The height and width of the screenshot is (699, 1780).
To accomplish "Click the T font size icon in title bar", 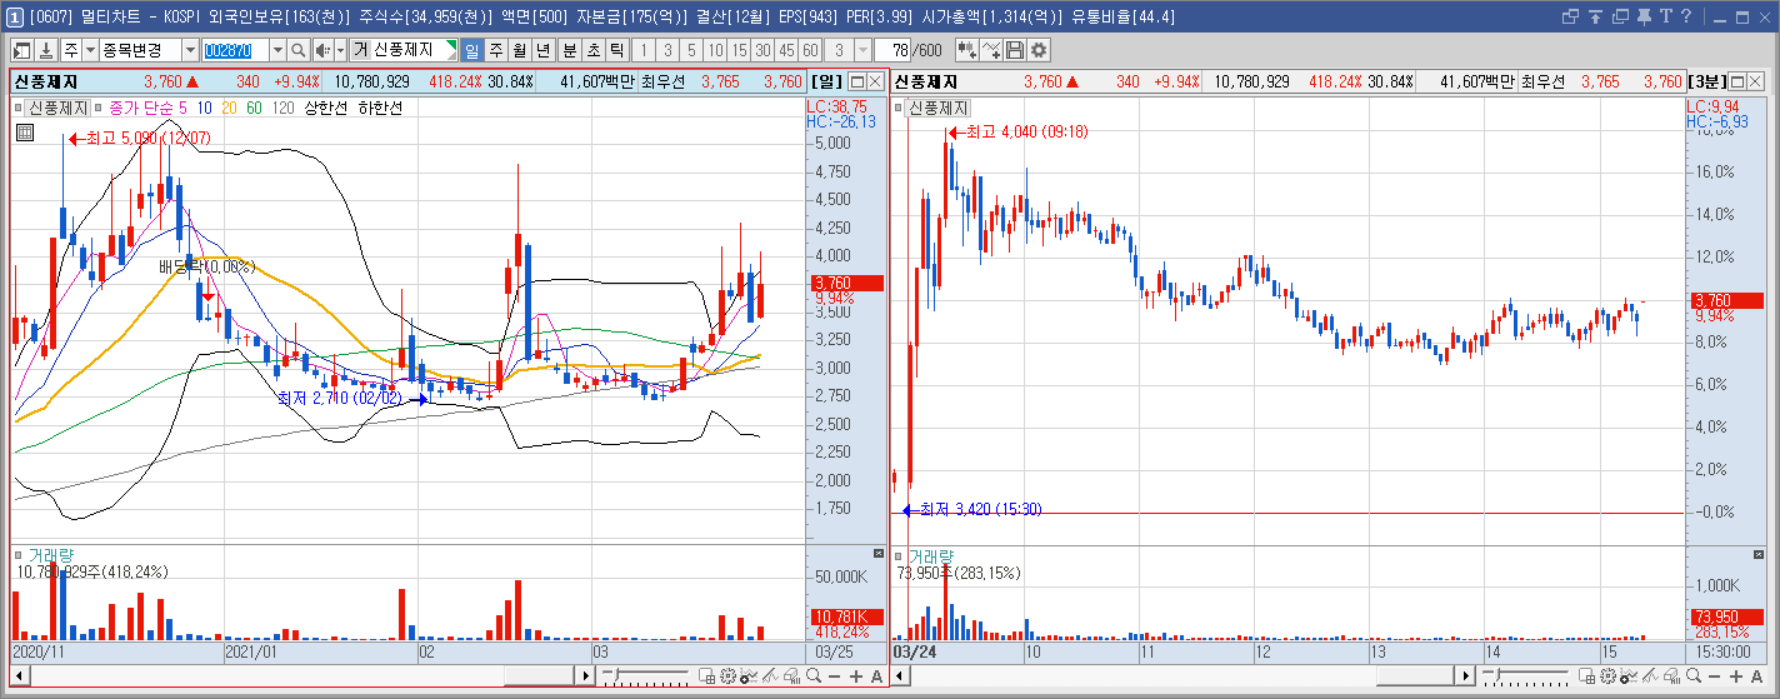I will [1665, 16].
